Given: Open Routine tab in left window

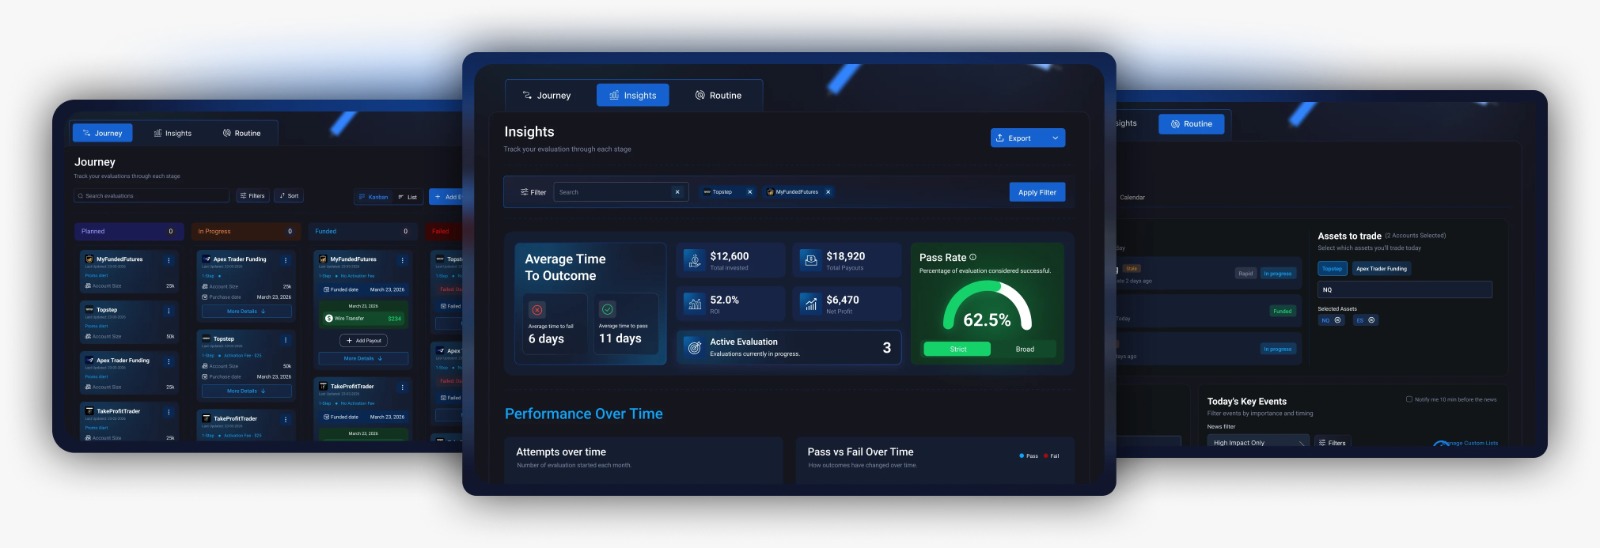Looking at the screenshot, I should [242, 133].
